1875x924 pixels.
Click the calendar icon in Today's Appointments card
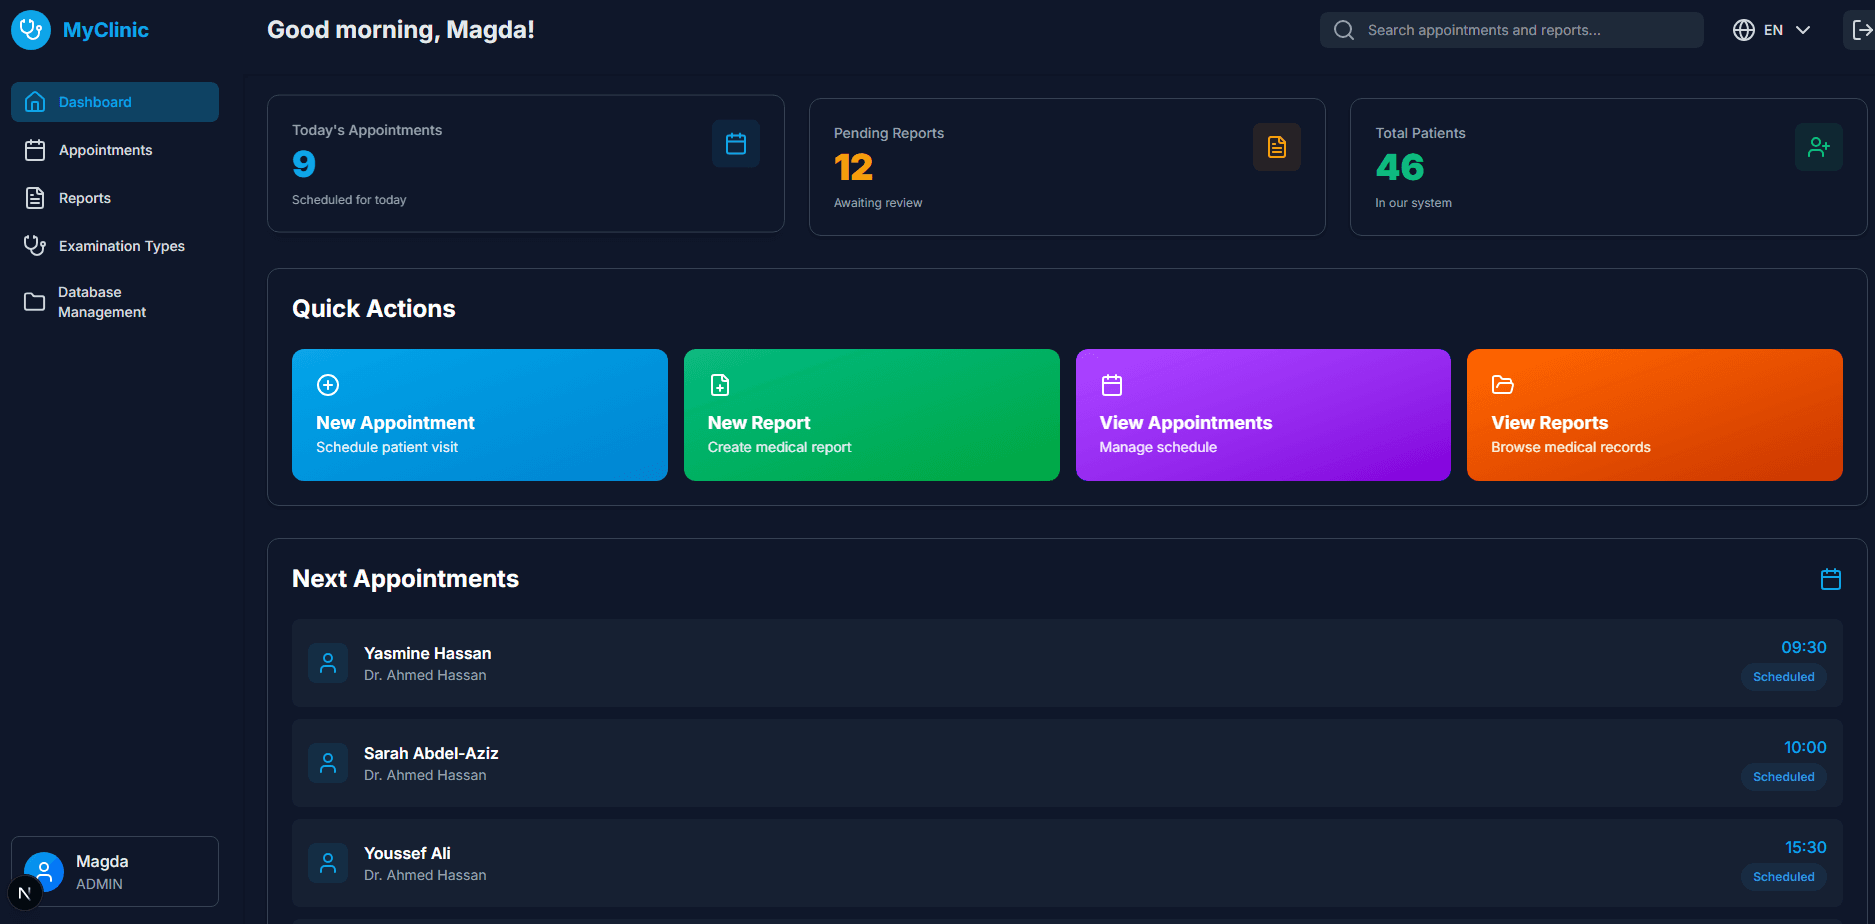click(735, 144)
